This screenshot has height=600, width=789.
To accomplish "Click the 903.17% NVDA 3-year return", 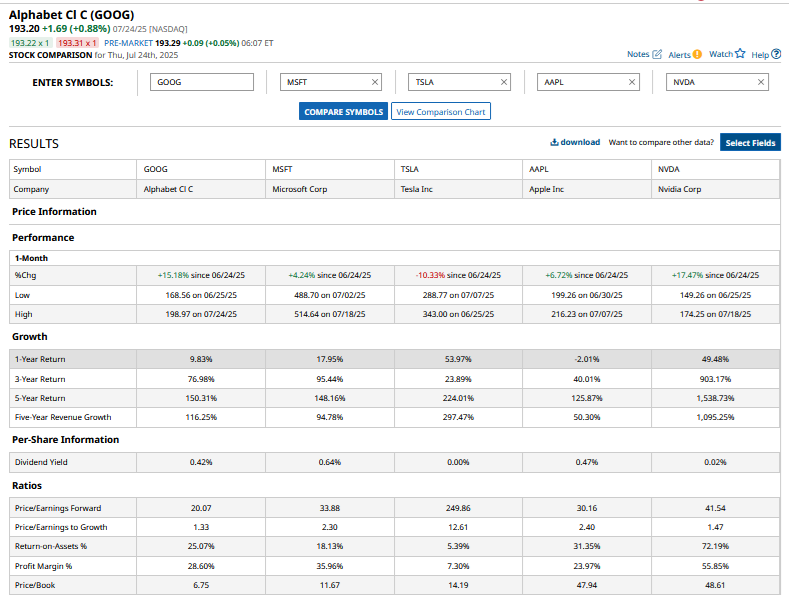I will click(716, 379).
